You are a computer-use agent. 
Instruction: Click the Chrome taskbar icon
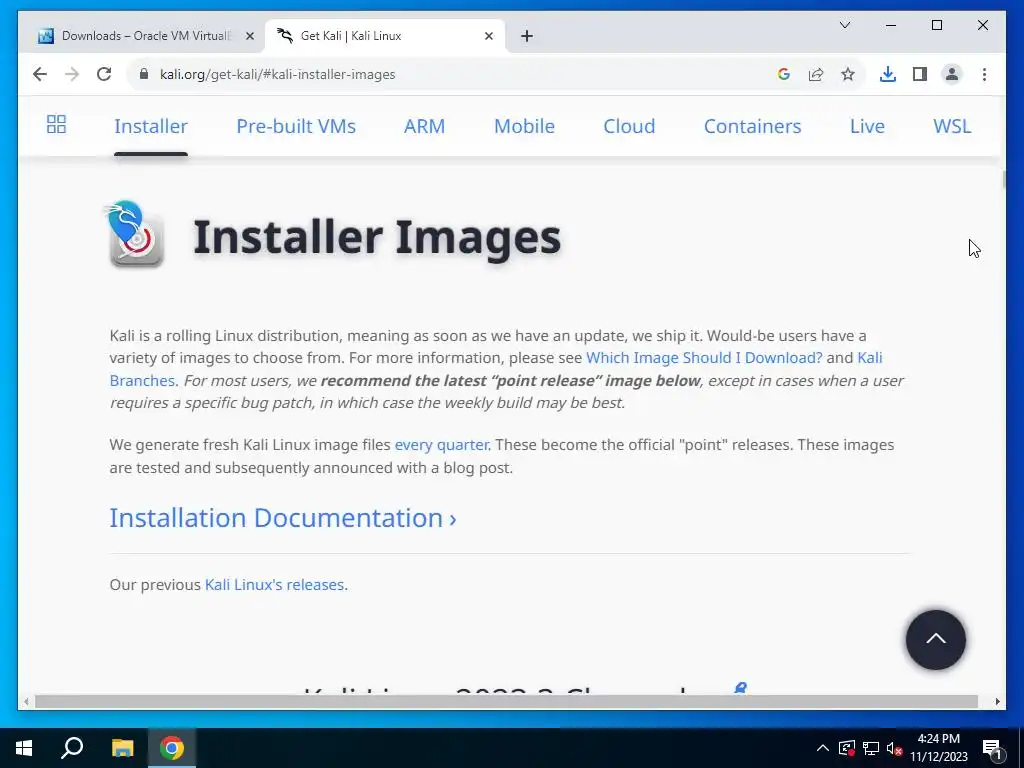172,748
